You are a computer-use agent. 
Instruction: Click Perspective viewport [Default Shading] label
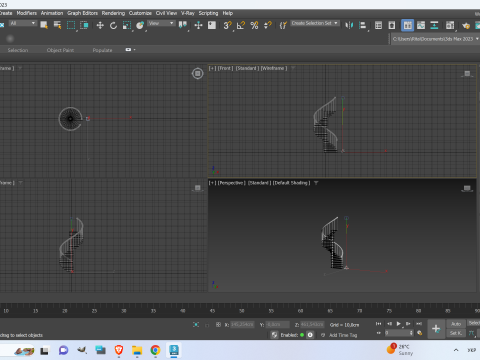pos(292,183)
